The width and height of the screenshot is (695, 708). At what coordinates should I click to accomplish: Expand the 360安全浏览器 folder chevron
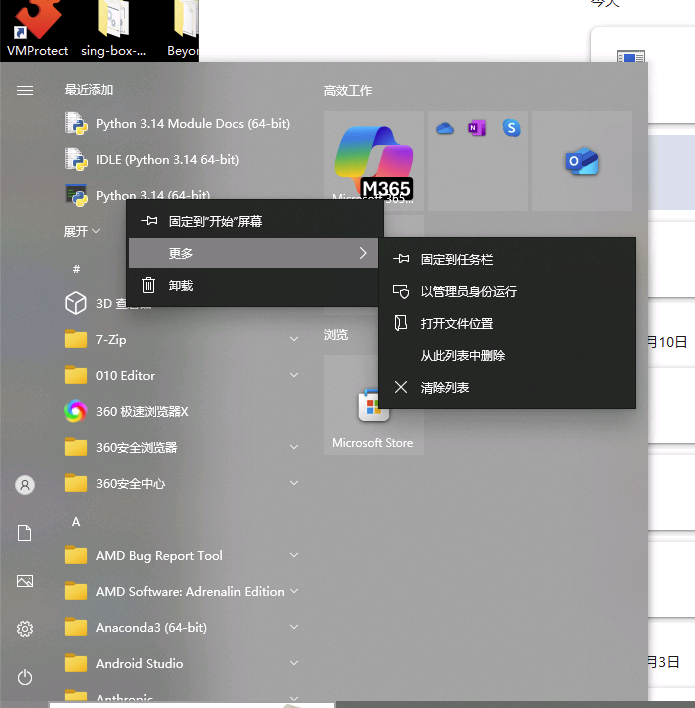[294, 447]
